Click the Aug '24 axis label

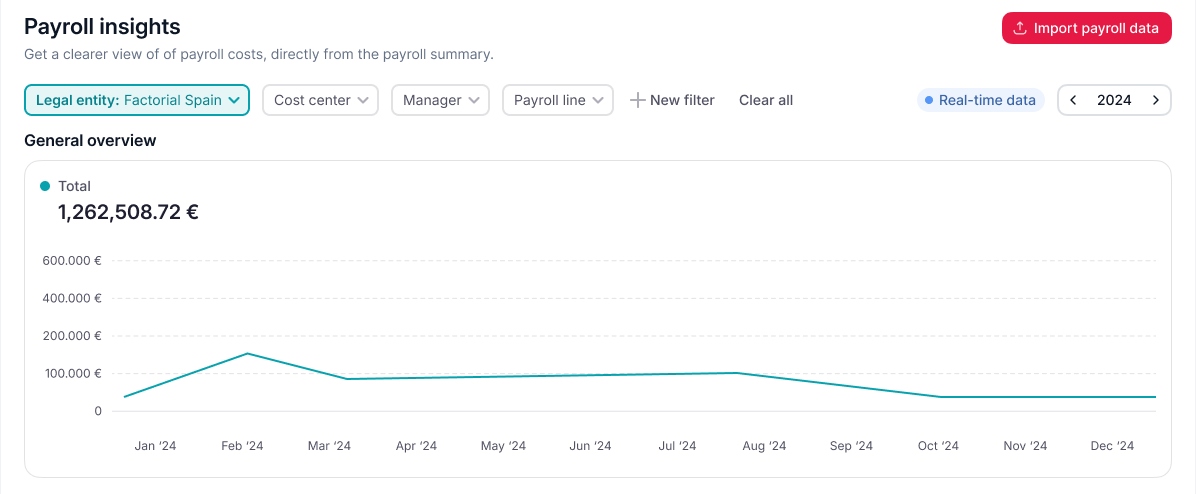click(x=764, y=446)
